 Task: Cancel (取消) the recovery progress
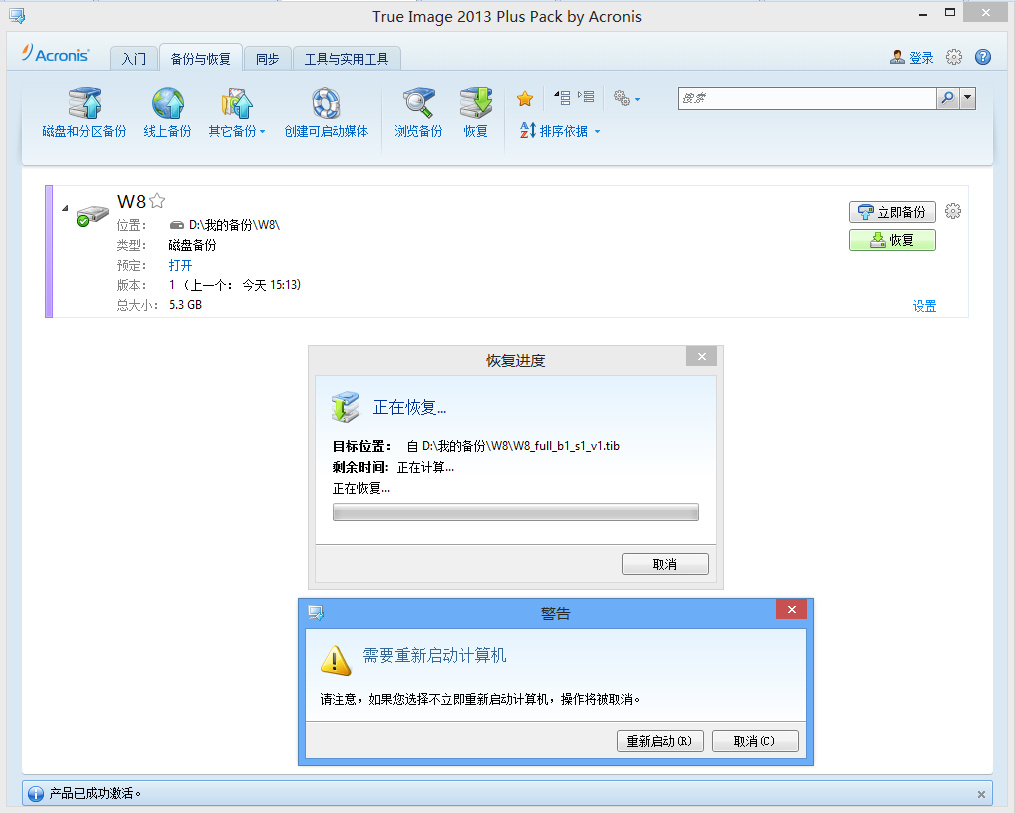pyautogui.click(x=665, y=564)
